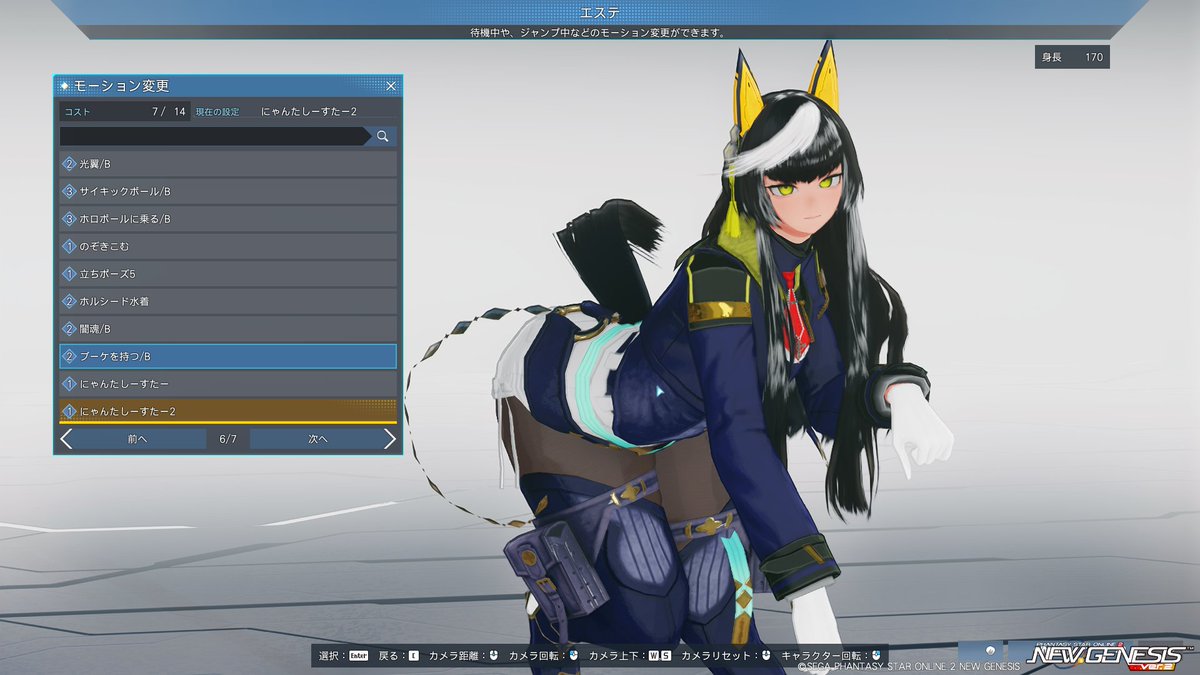Select the のぞきこむ motion

(x=228, y=246)
